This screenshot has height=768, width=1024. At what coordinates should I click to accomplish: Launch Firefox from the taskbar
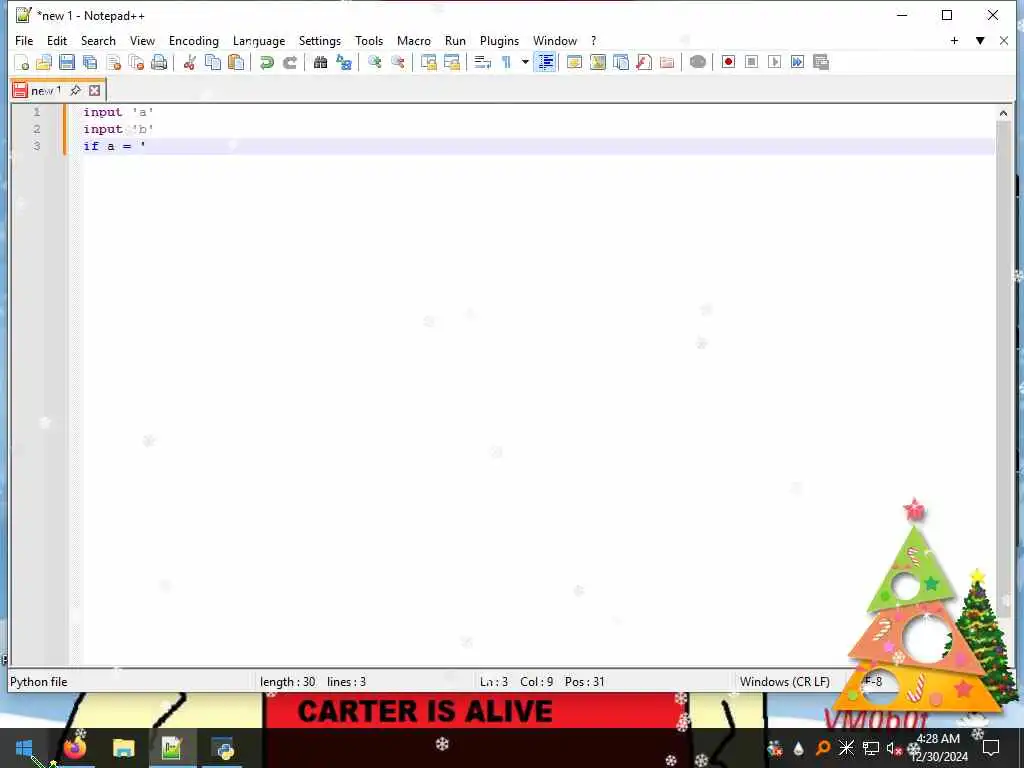(74, 748)
